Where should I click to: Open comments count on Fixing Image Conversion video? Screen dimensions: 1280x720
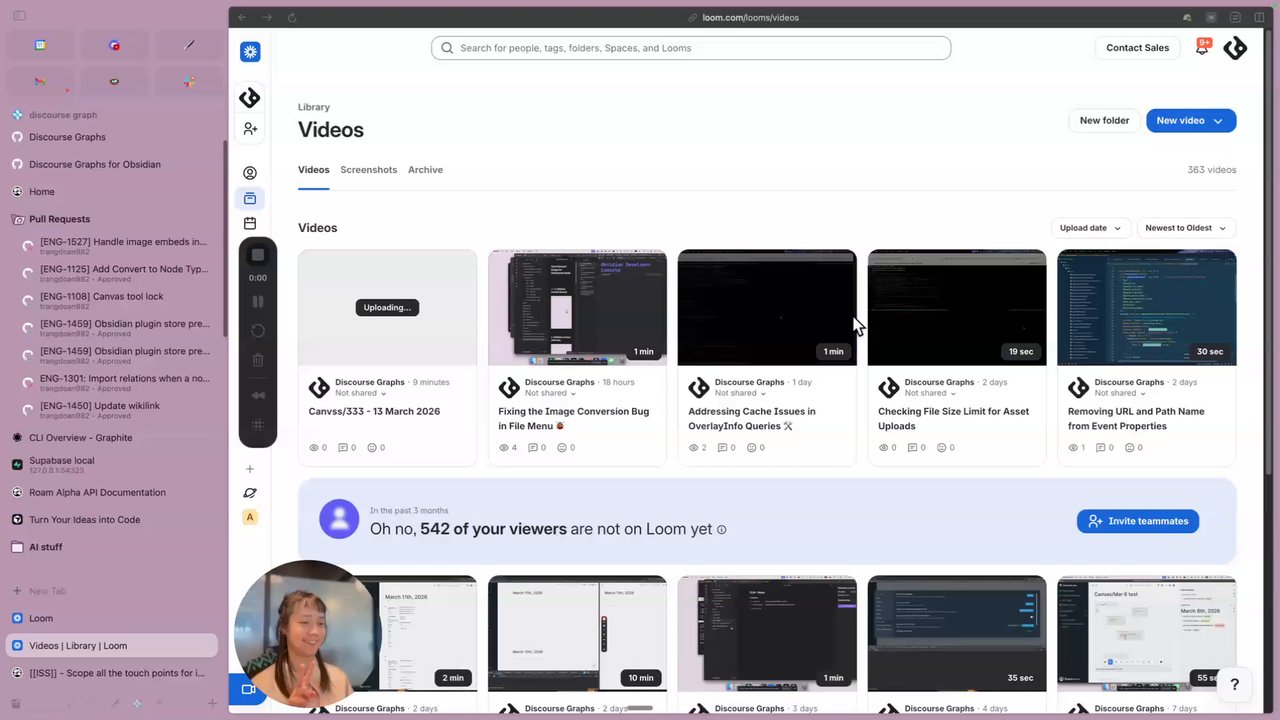click(x=537, y=448)
